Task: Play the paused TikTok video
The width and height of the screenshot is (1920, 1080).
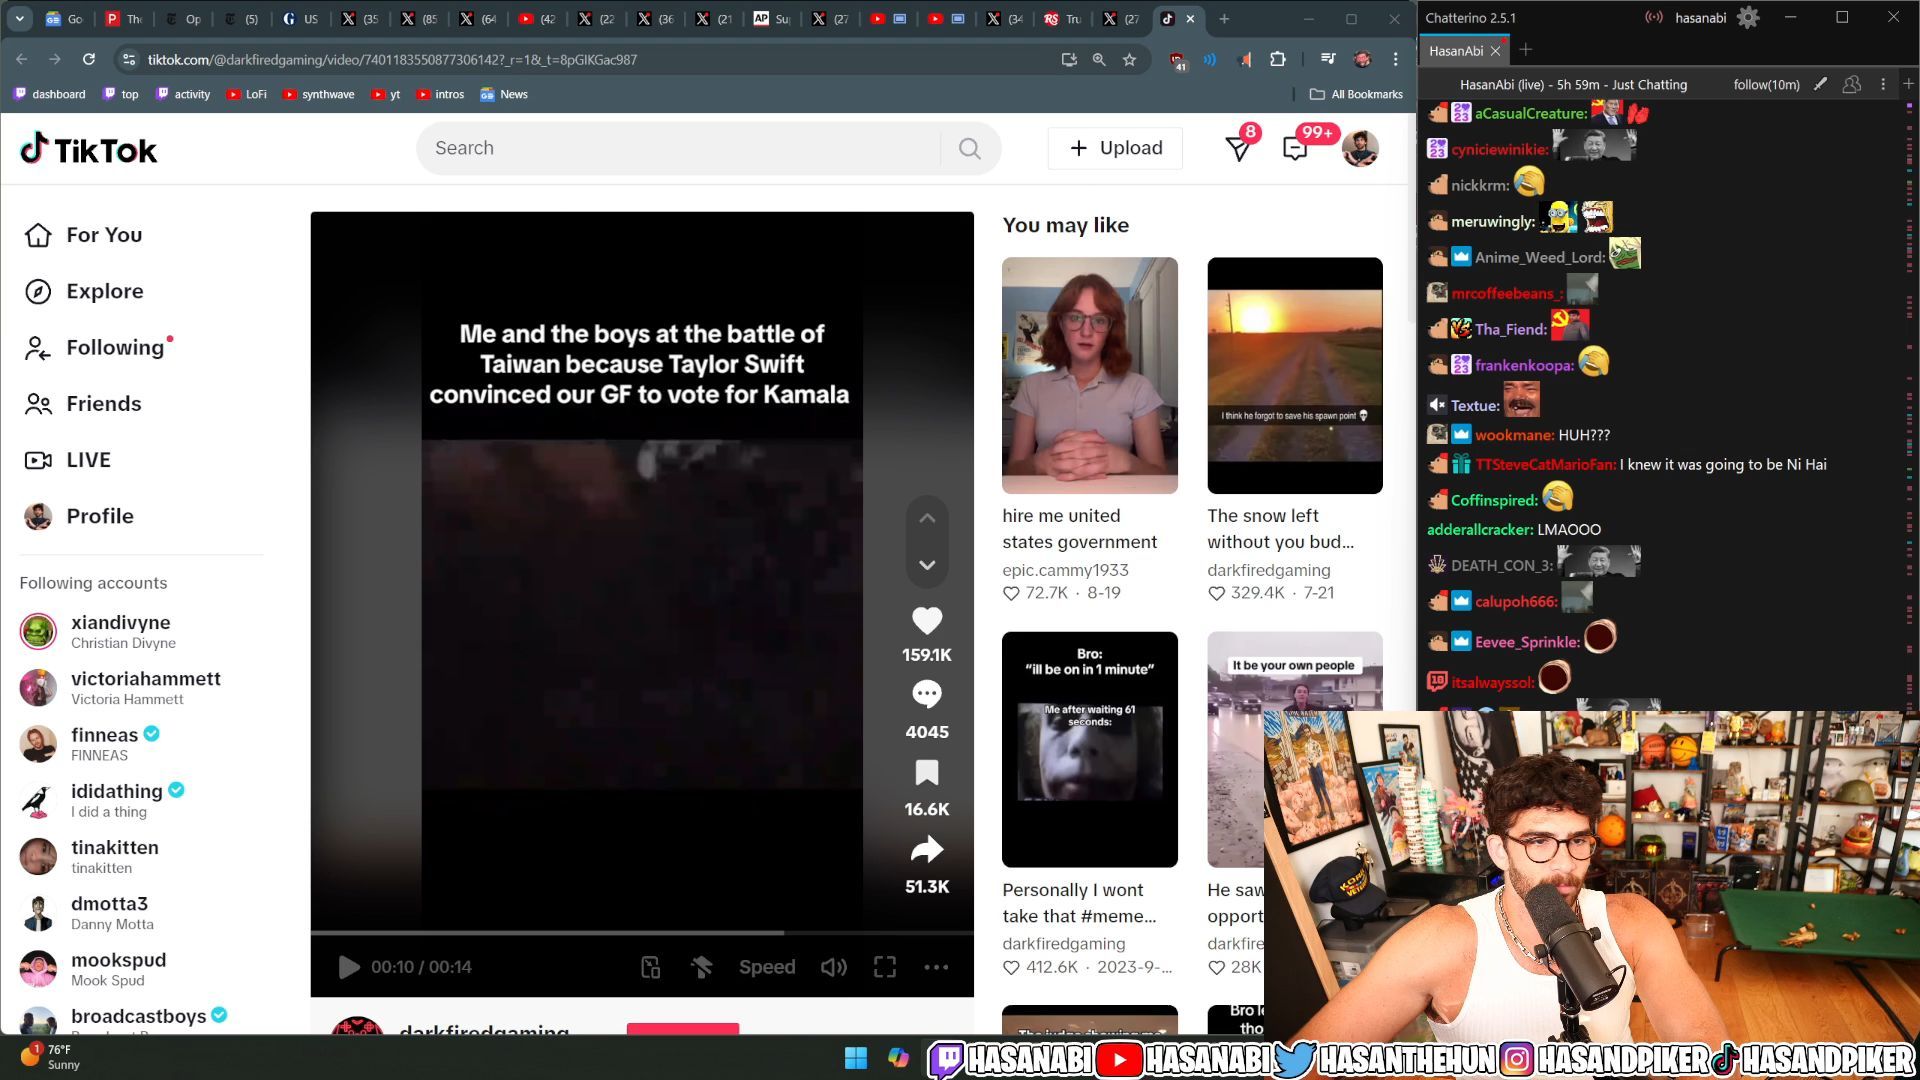Action: [x=349, y=967]
